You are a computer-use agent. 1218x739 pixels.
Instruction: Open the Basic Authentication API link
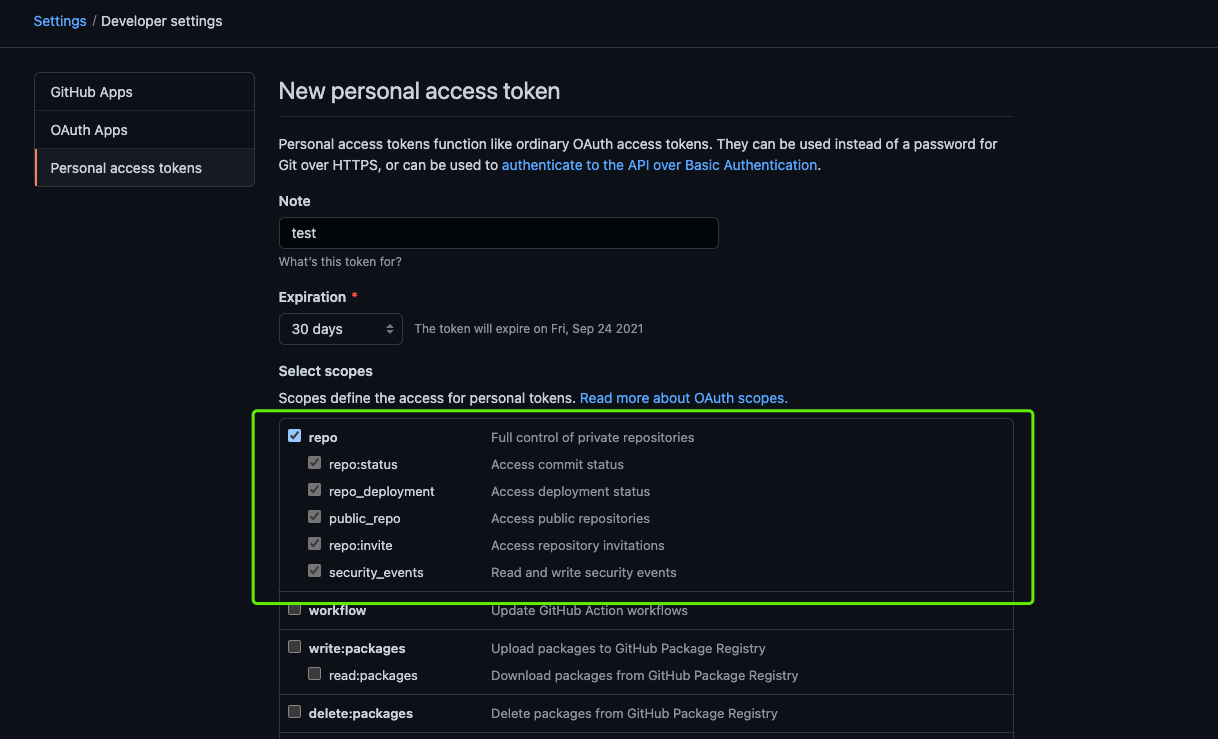click(x=659, y=165)
